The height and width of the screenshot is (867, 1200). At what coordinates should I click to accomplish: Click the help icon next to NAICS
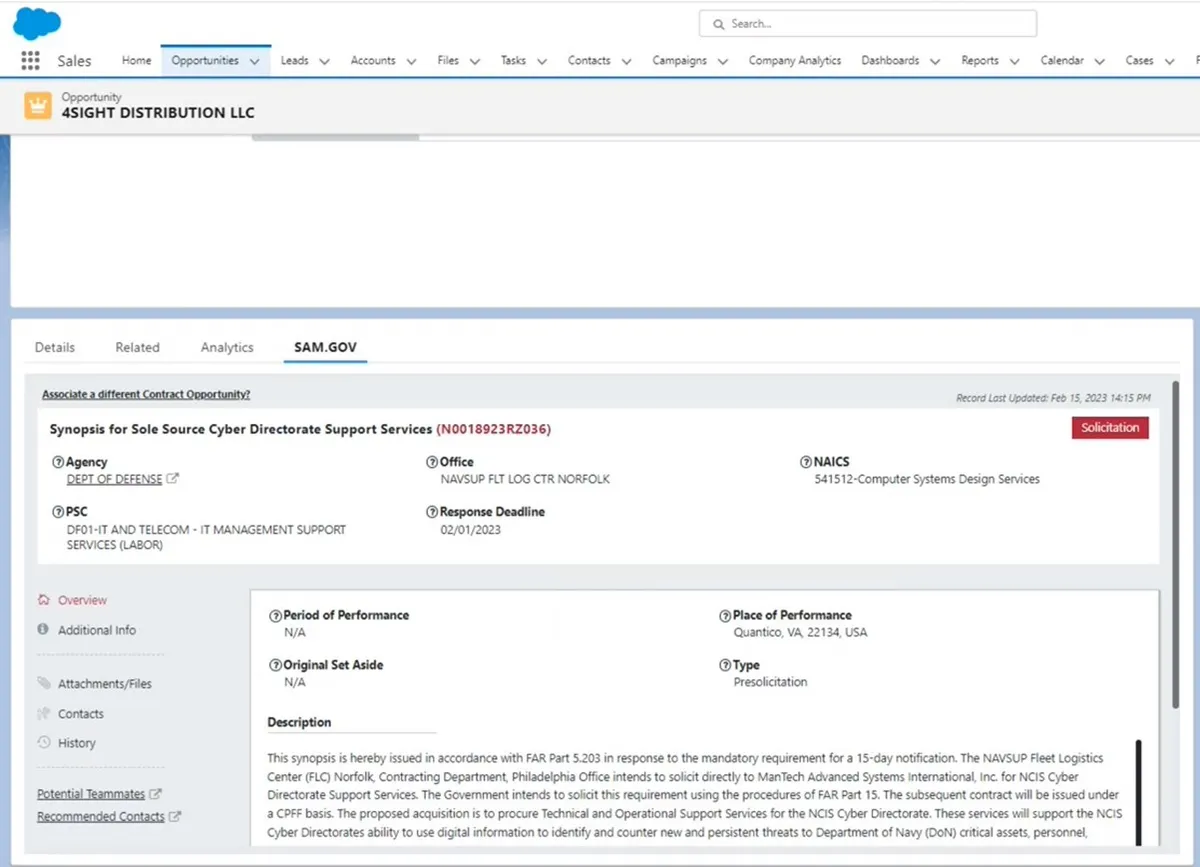pos(805,462)
